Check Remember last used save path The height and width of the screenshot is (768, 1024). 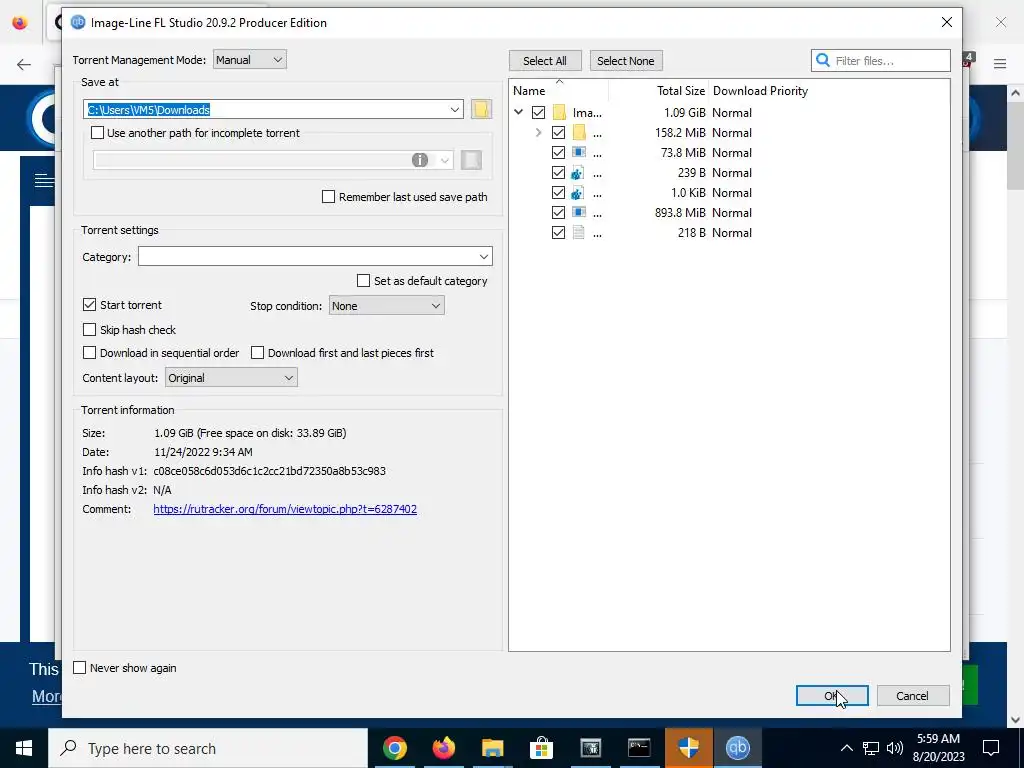coord(328,197)
